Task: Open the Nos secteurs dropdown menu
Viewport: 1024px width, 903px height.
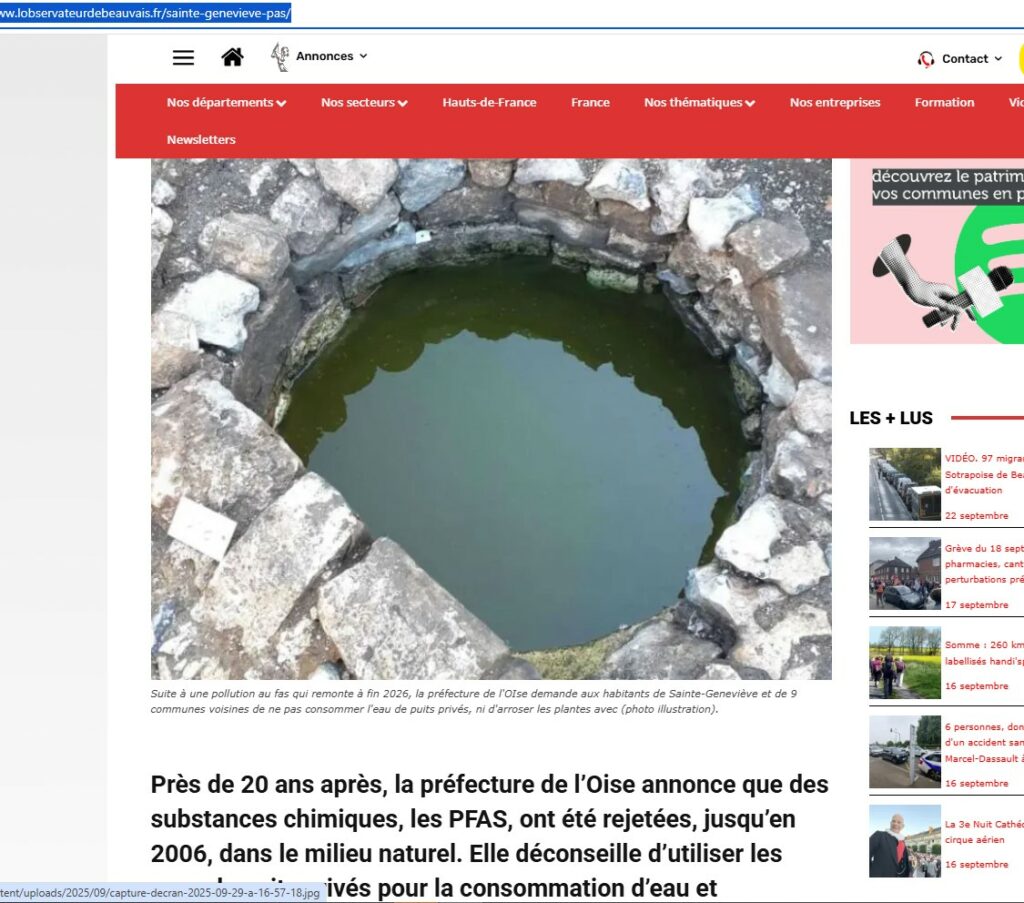Action: pos(364,103)
